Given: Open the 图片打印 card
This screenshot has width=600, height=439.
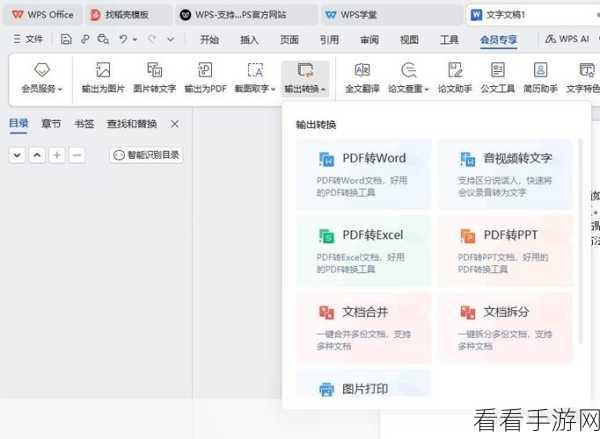Looking at the screenshot, I should click(x=364, y=384).
